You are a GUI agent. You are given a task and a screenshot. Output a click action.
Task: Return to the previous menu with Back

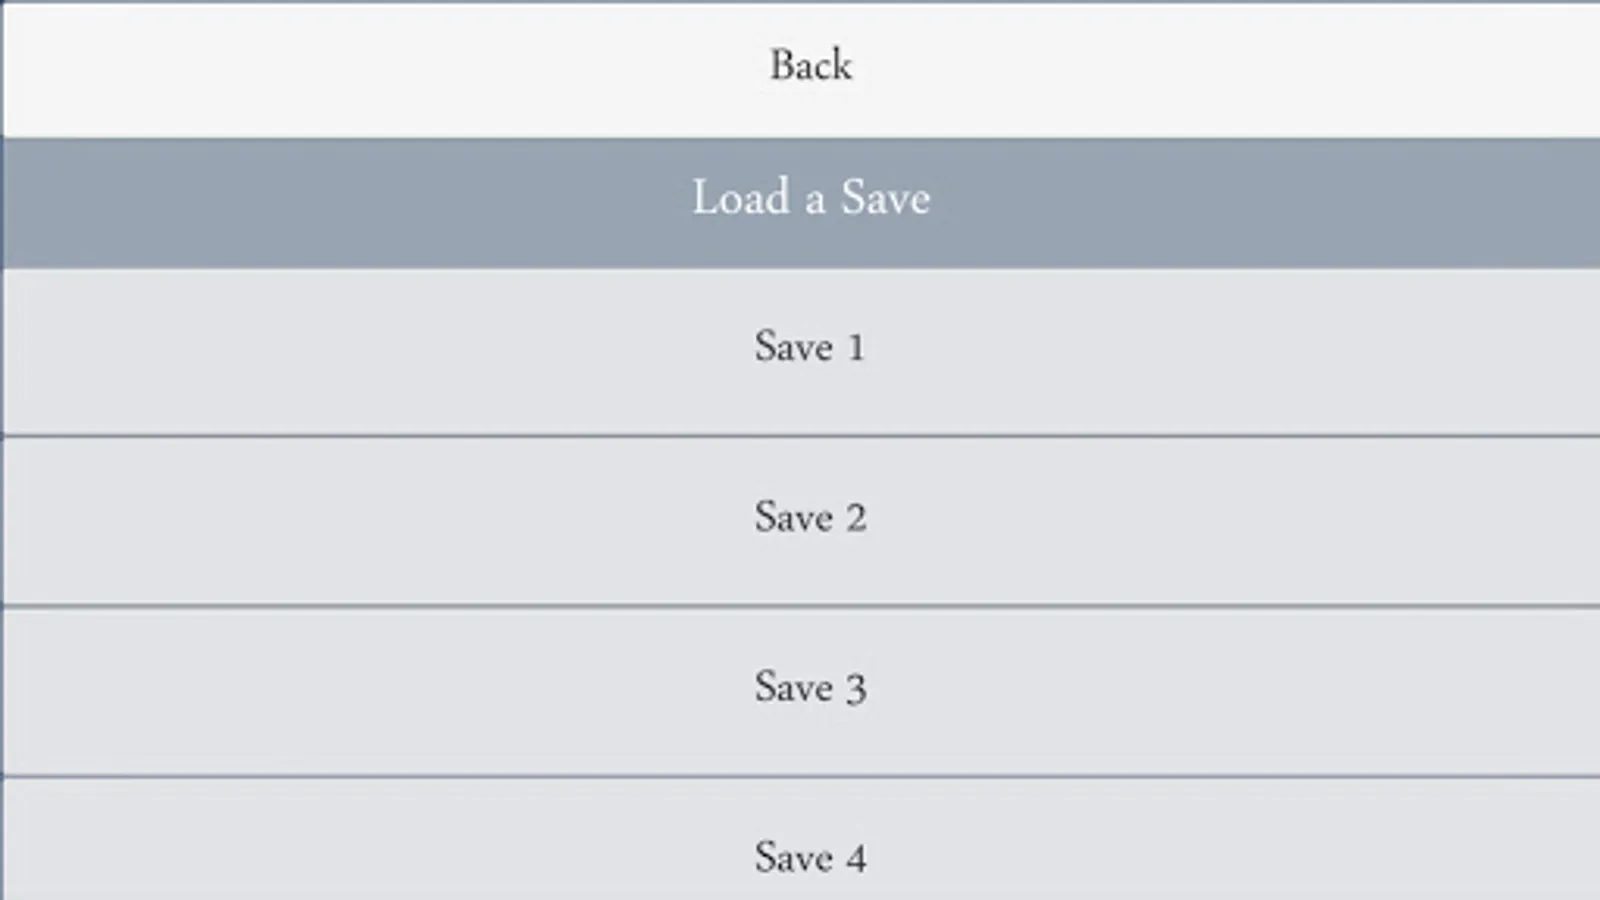[x=810, y=67]
